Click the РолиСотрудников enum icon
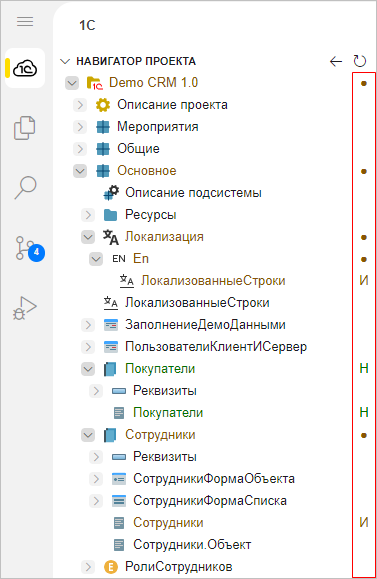This screenshot has height=579, width=377. [x=111, y=567]
